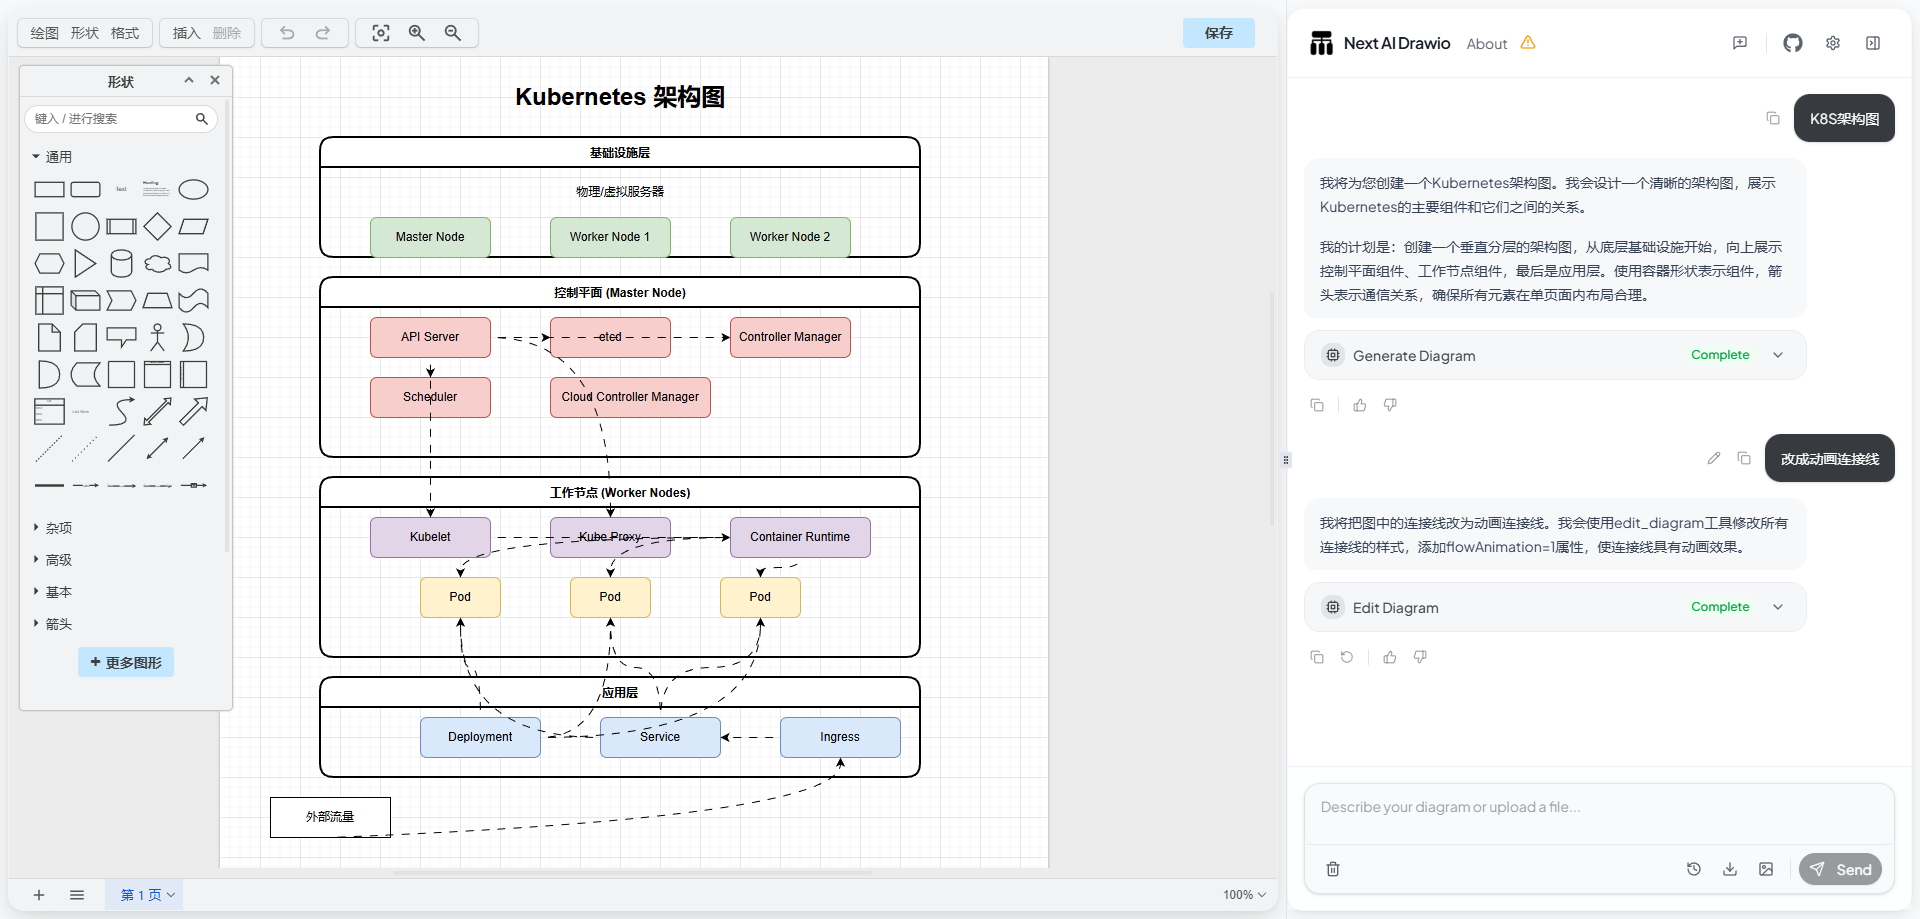Open the 绘图 menu
This screenshot has height=919, width=1920.
(x=44, y=33)
